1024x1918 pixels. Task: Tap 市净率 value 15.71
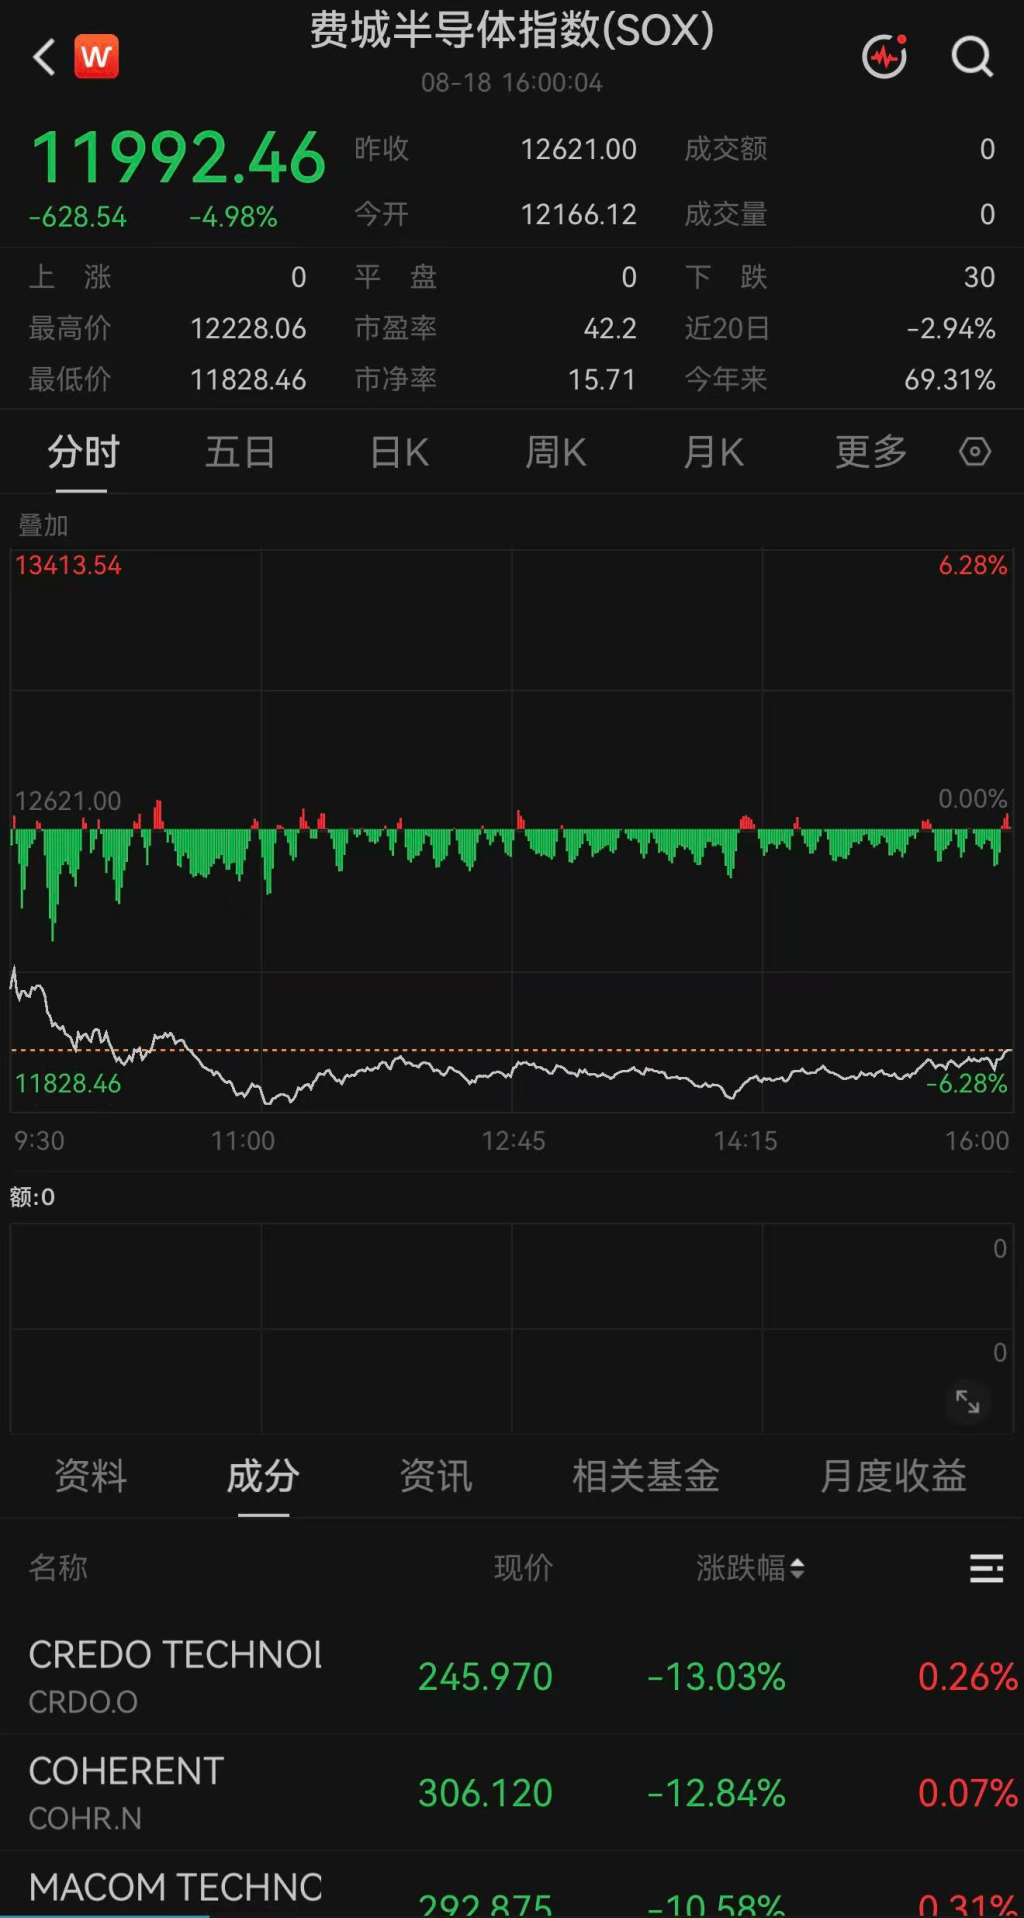tap(602, 380)
